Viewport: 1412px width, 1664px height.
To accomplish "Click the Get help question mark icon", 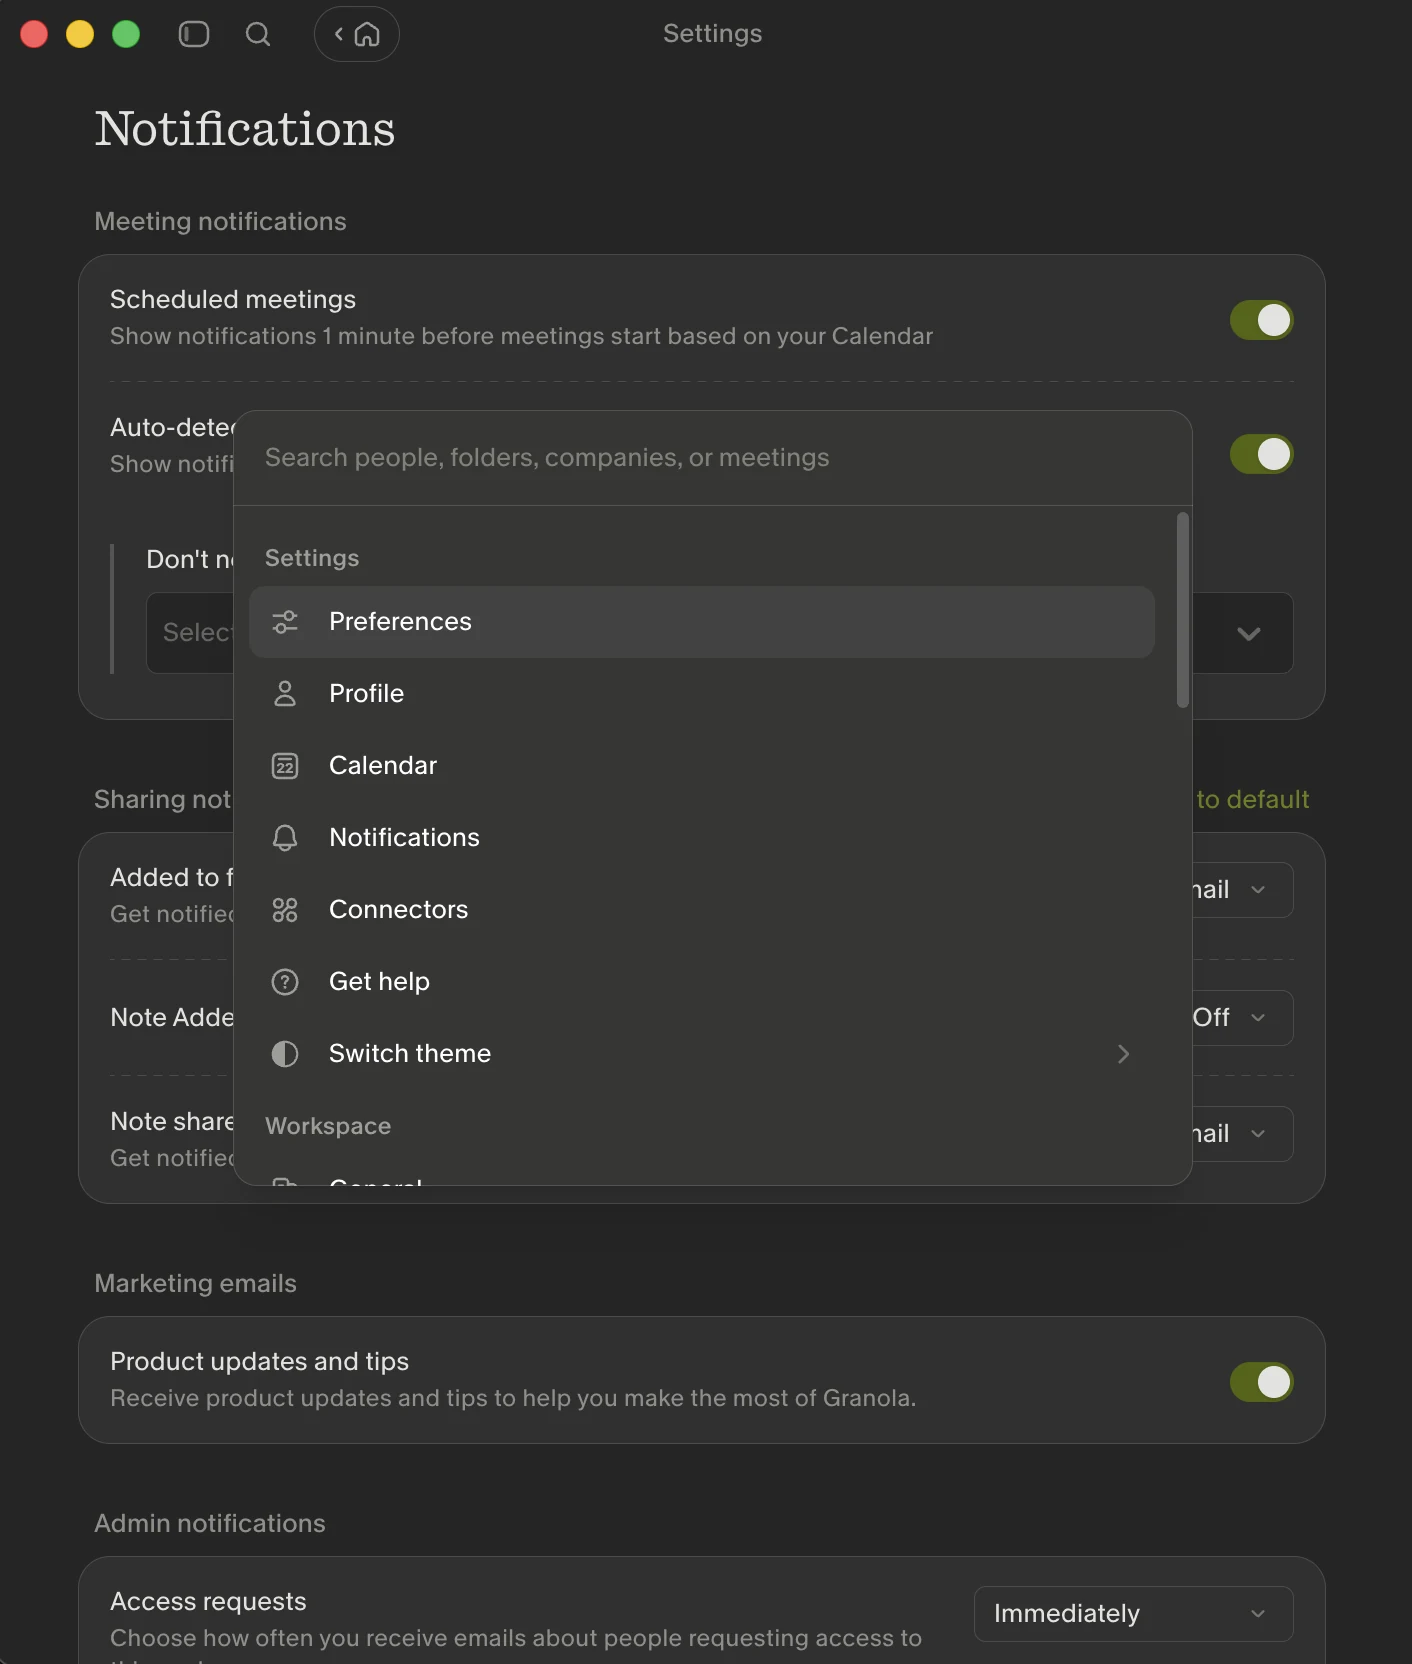I will (x=285, y=982).
